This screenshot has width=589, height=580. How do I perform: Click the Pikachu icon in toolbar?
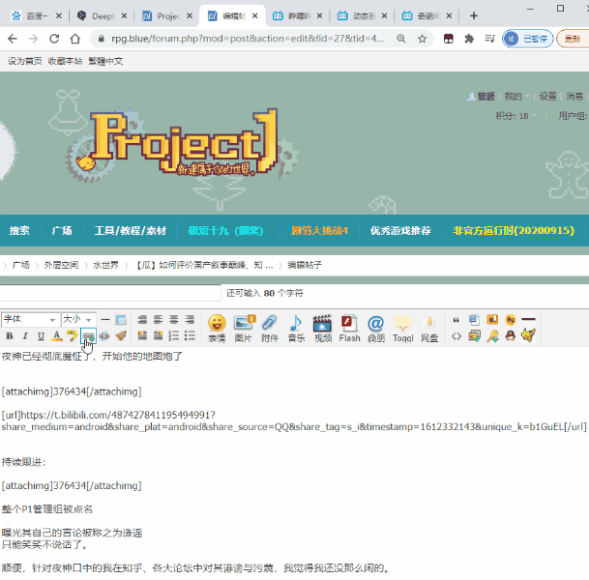(x=528, y=335)
